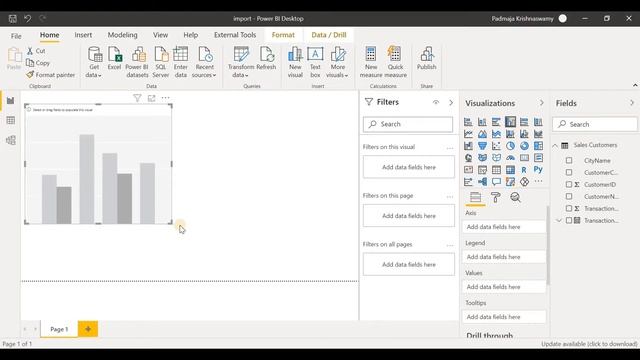The width and height of the screenshot is (640, 360).
Task: Select the gauge visualization
Action: pos(510,158)
